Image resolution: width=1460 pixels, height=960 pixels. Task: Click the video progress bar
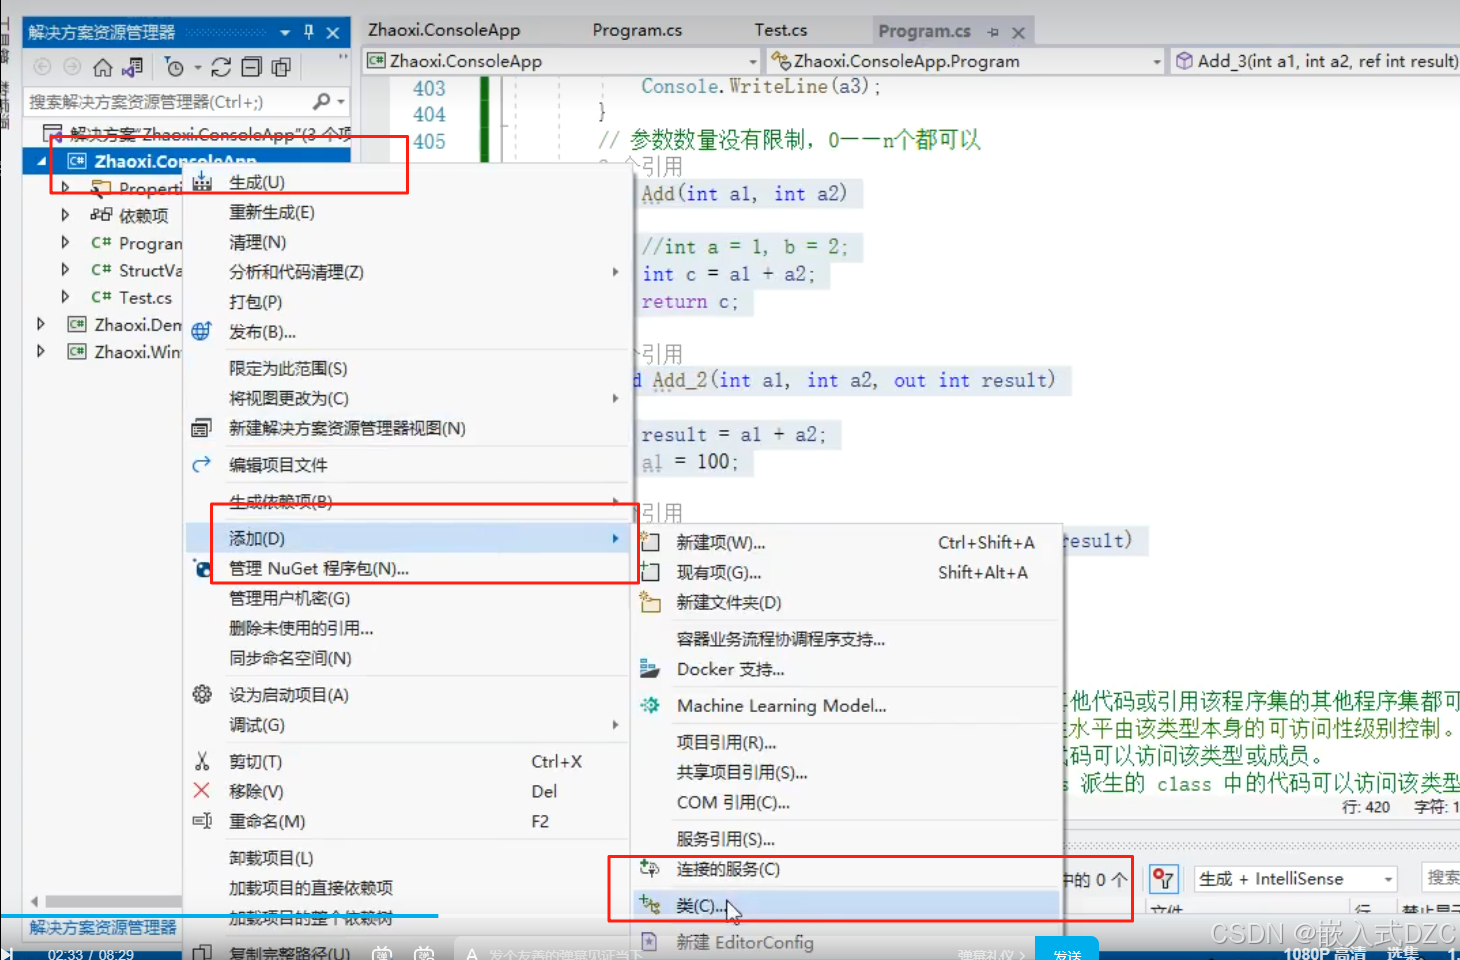(730, 915)
